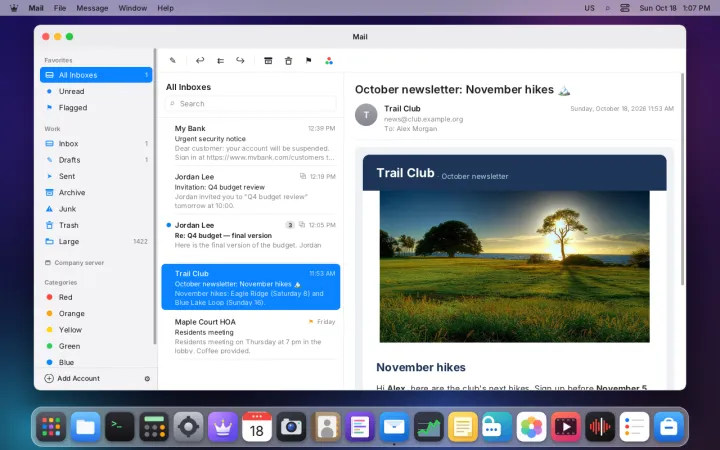Click the landscape sunrise newsletter image
The width and height of the screenshot is (720, 450).
click(514, 266)
